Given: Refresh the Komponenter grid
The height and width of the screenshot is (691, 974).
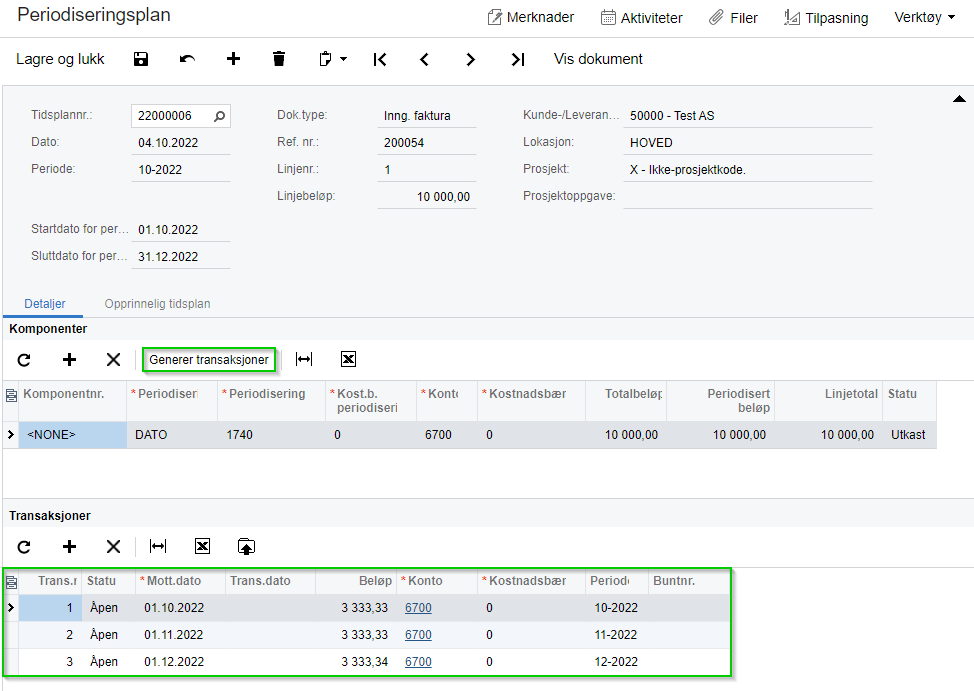Looking at the screenshot, I should click(x=24, y=360).
